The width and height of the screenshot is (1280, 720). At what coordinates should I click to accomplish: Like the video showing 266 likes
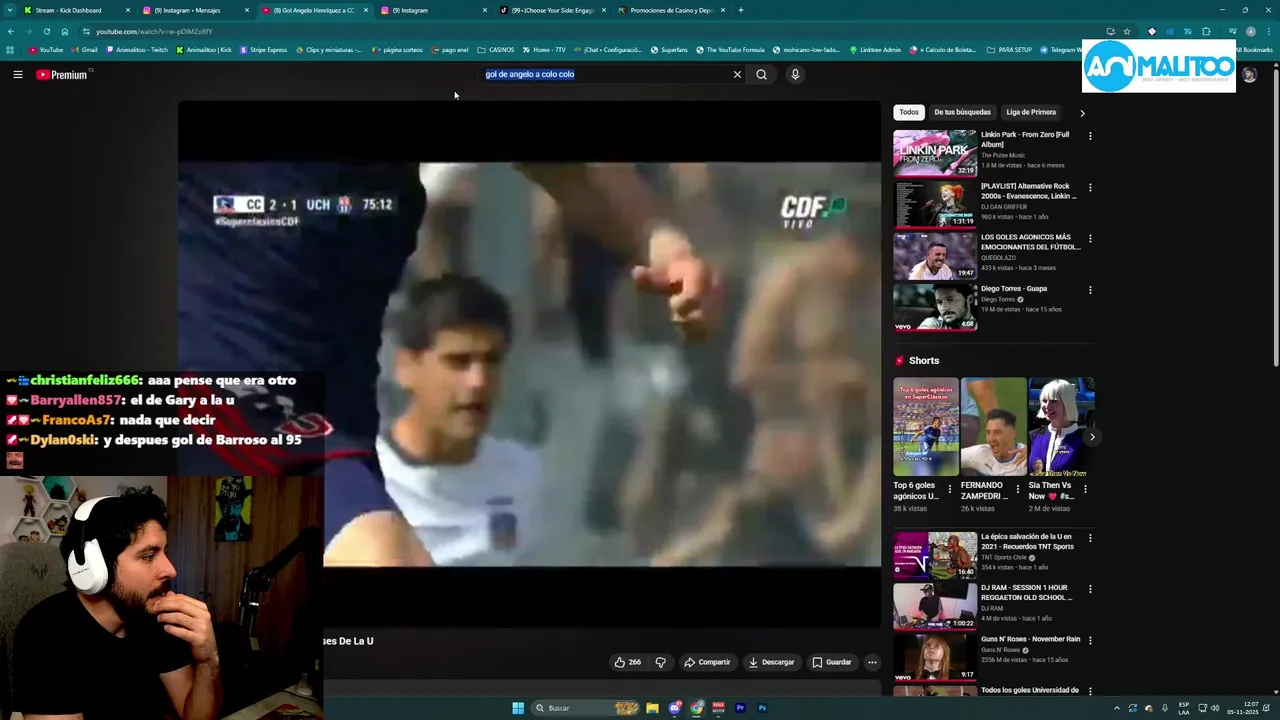(x=627, y=662)
